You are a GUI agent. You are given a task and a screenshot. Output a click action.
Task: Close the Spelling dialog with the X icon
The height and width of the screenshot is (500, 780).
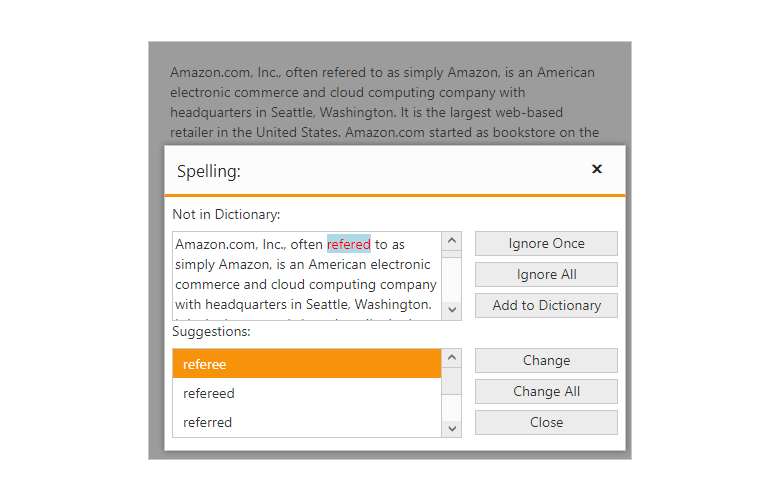(x=597, y=169)
